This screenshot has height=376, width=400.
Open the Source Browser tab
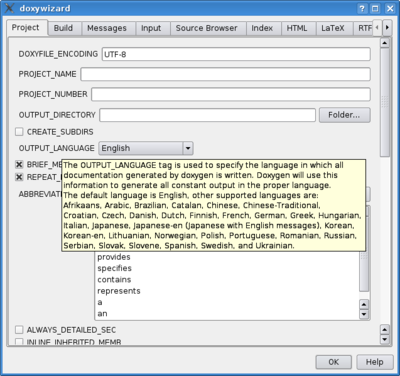point(207,28)
